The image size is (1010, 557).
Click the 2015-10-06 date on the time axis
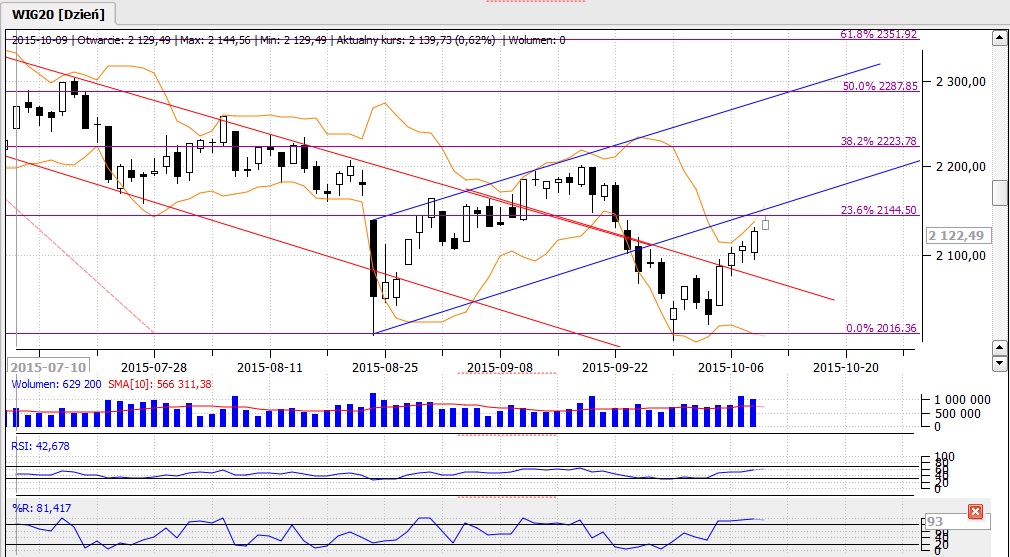(x=731, y=368)
